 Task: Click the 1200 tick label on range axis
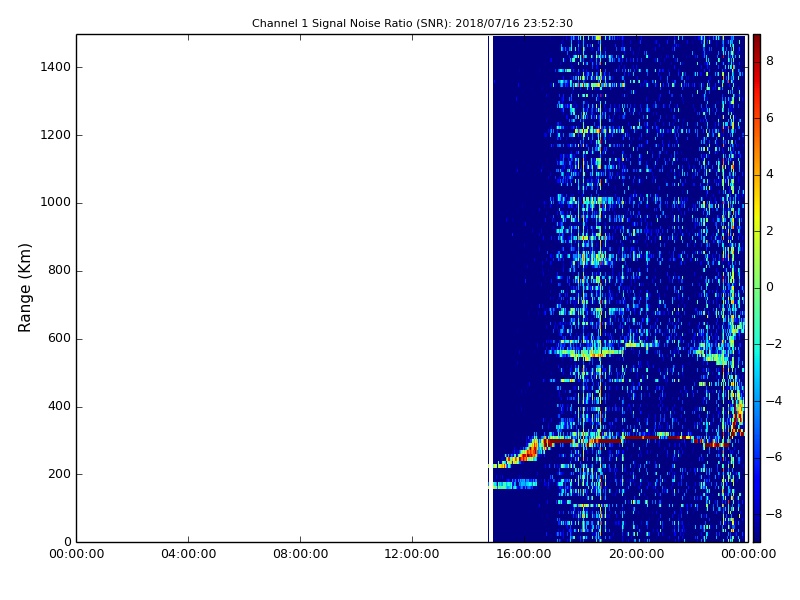coord(55,135)
